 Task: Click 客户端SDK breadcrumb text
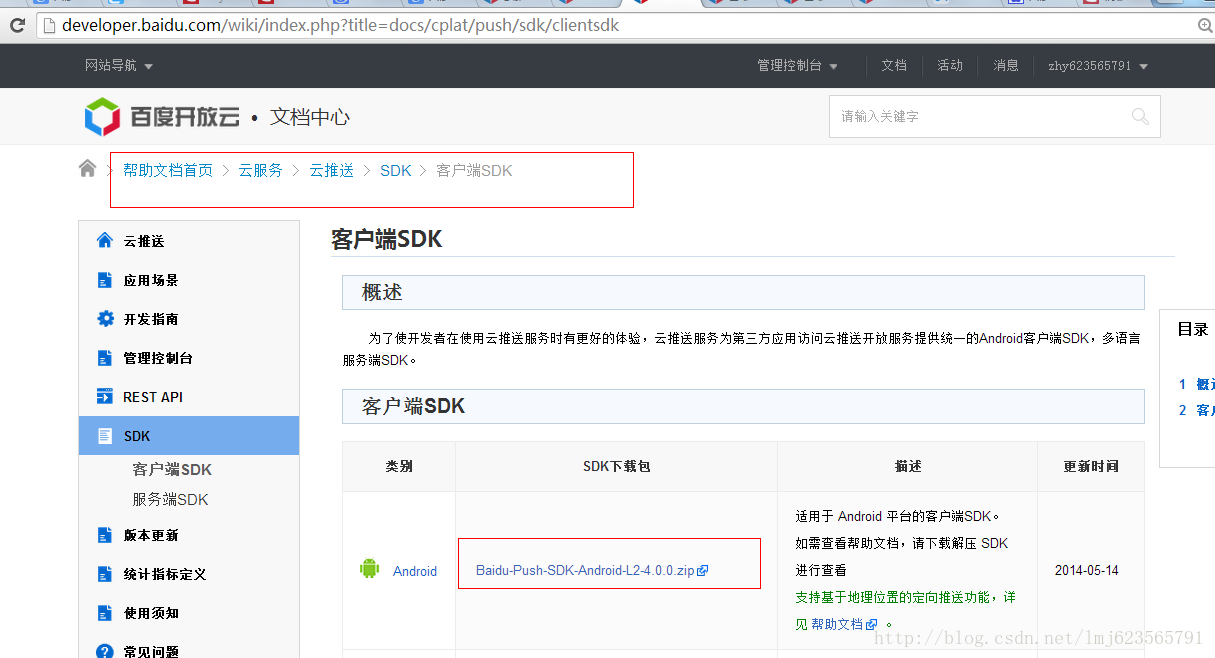474,171
